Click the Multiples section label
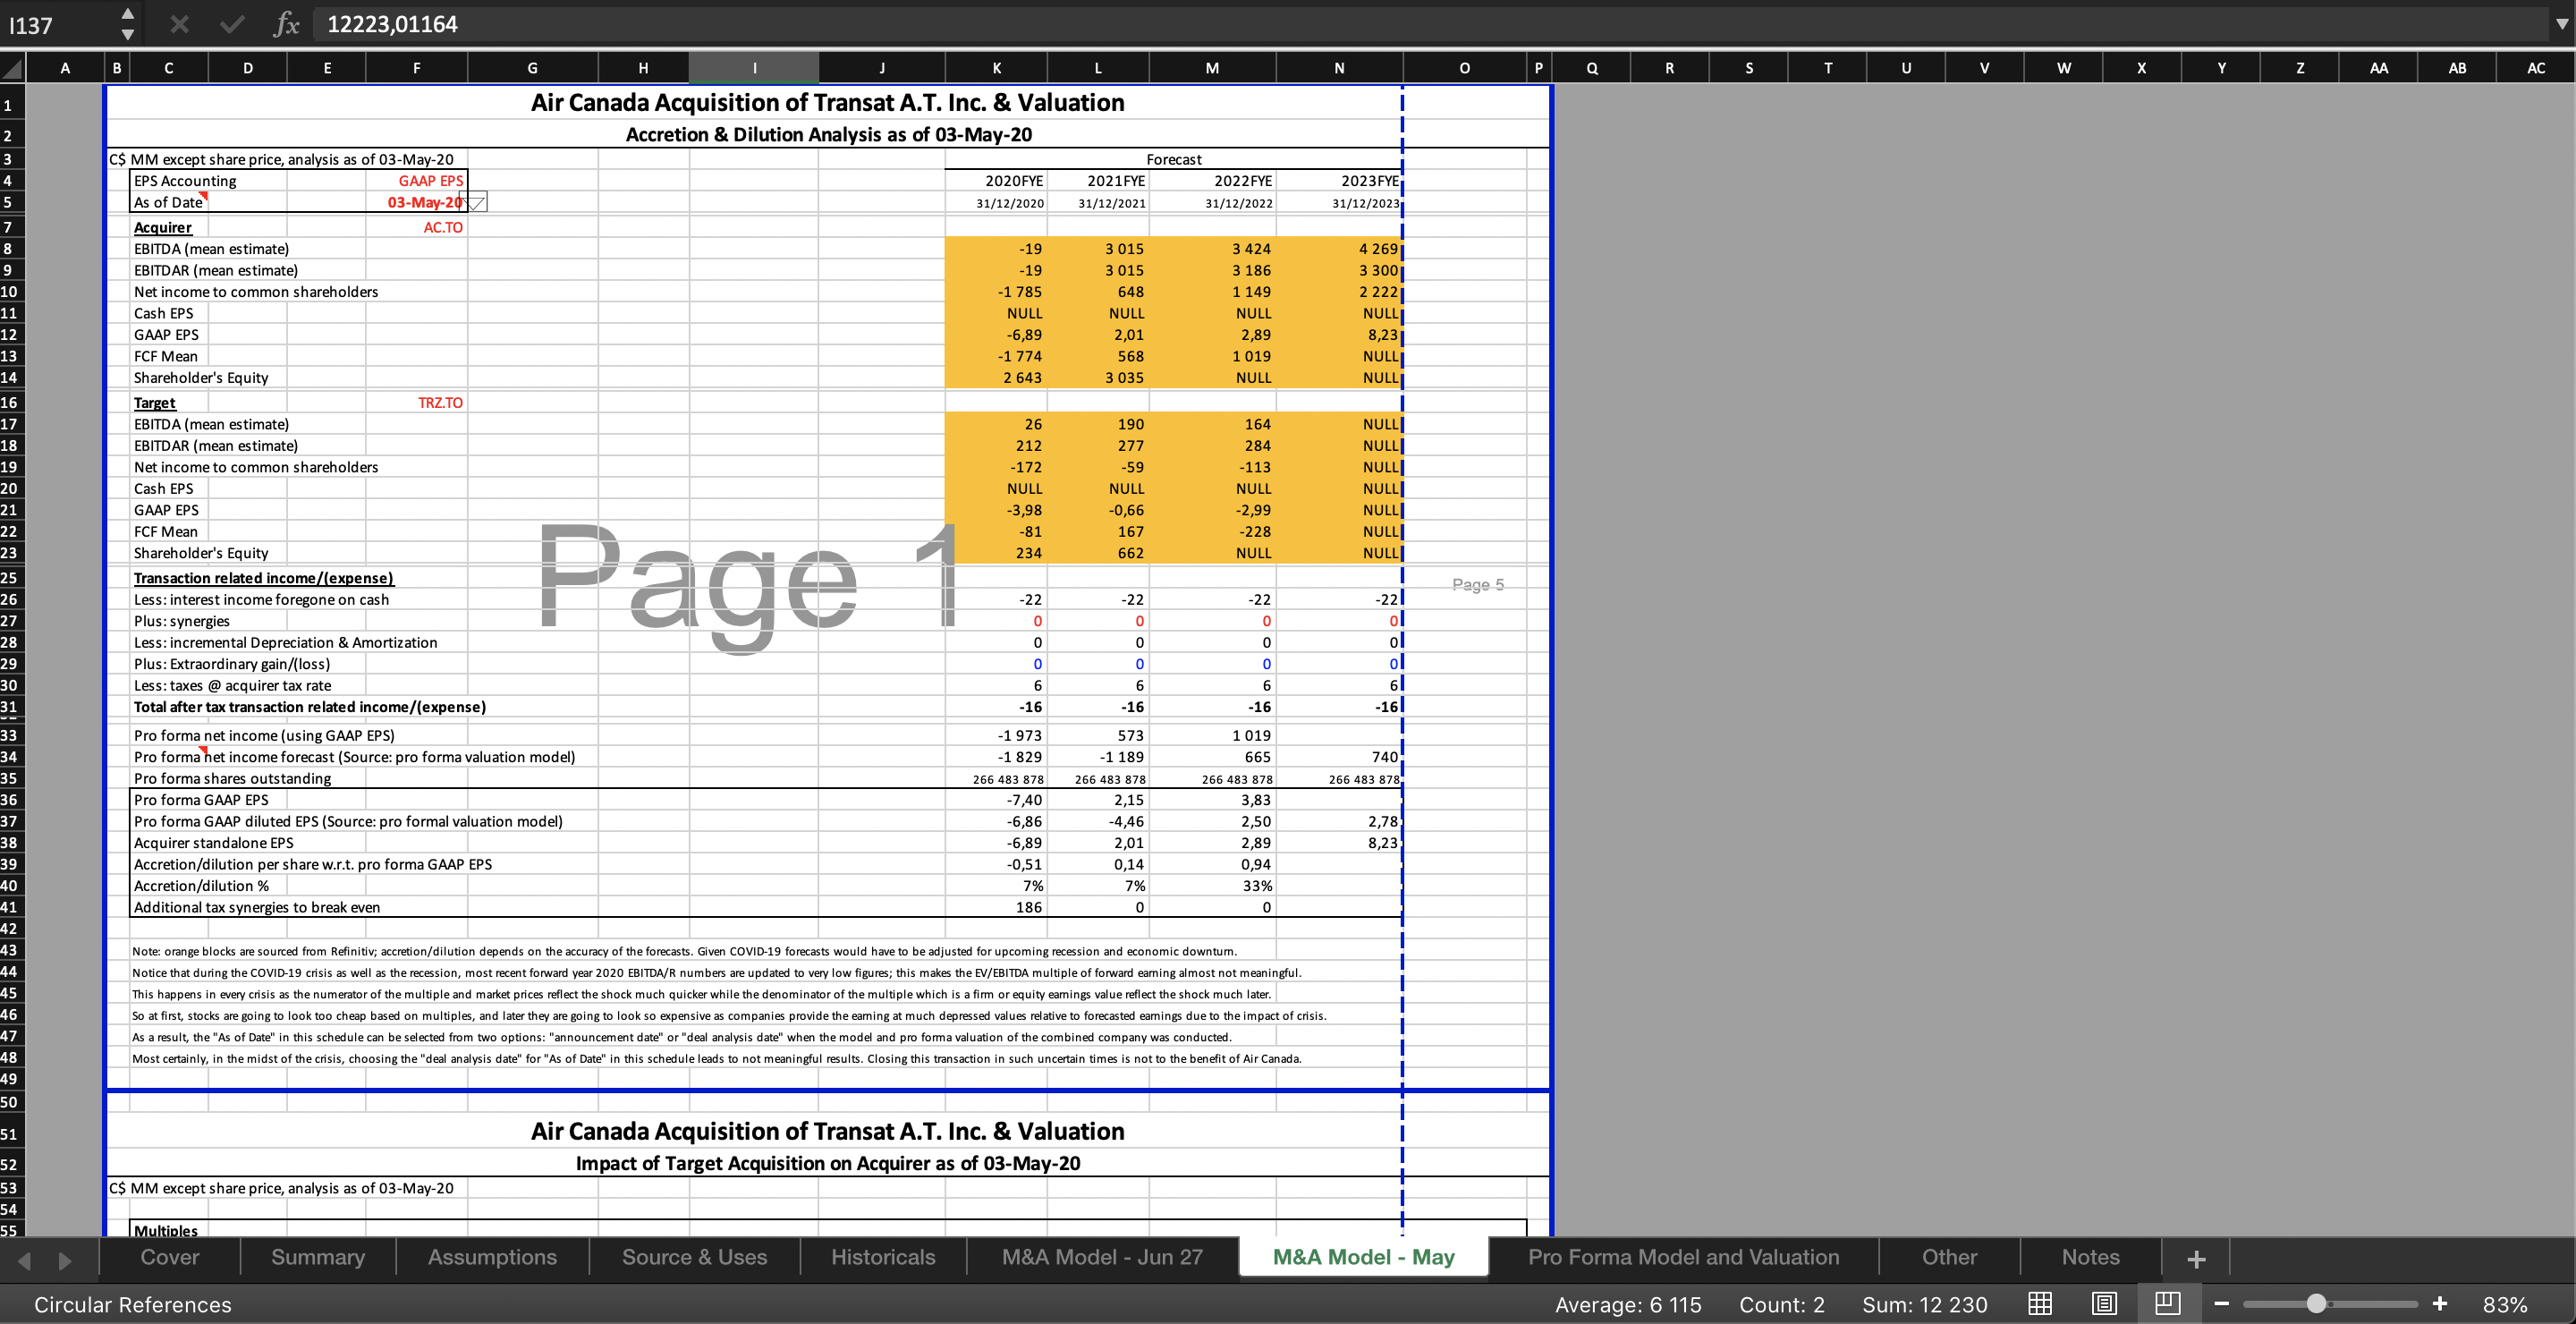 coord(165,1230)
